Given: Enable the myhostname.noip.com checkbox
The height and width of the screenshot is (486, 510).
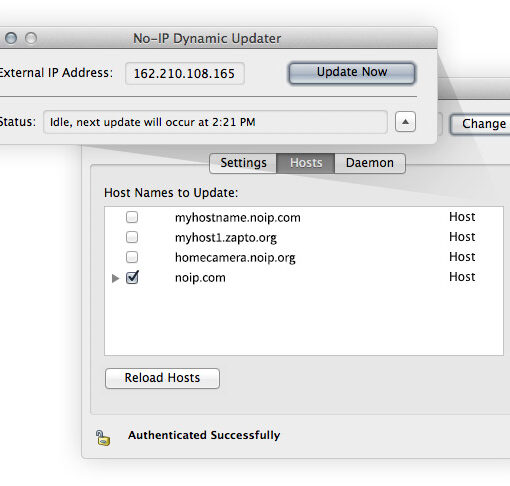Looking at the screenshot, I should 132,217.
